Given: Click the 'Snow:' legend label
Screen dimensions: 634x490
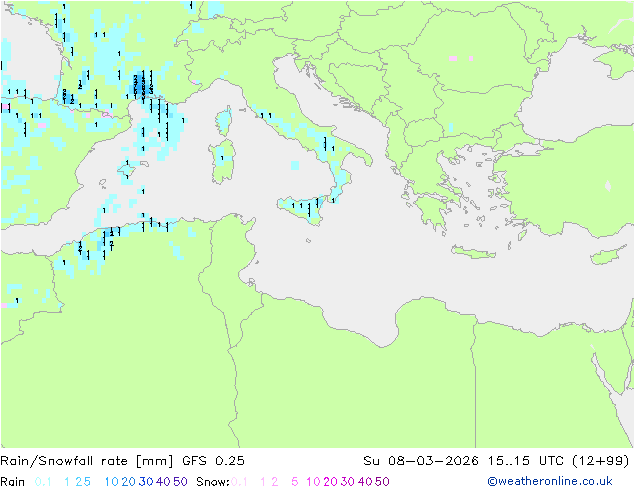Looking at the screenshot, I should pyautogui.click(x=213, y=482).
